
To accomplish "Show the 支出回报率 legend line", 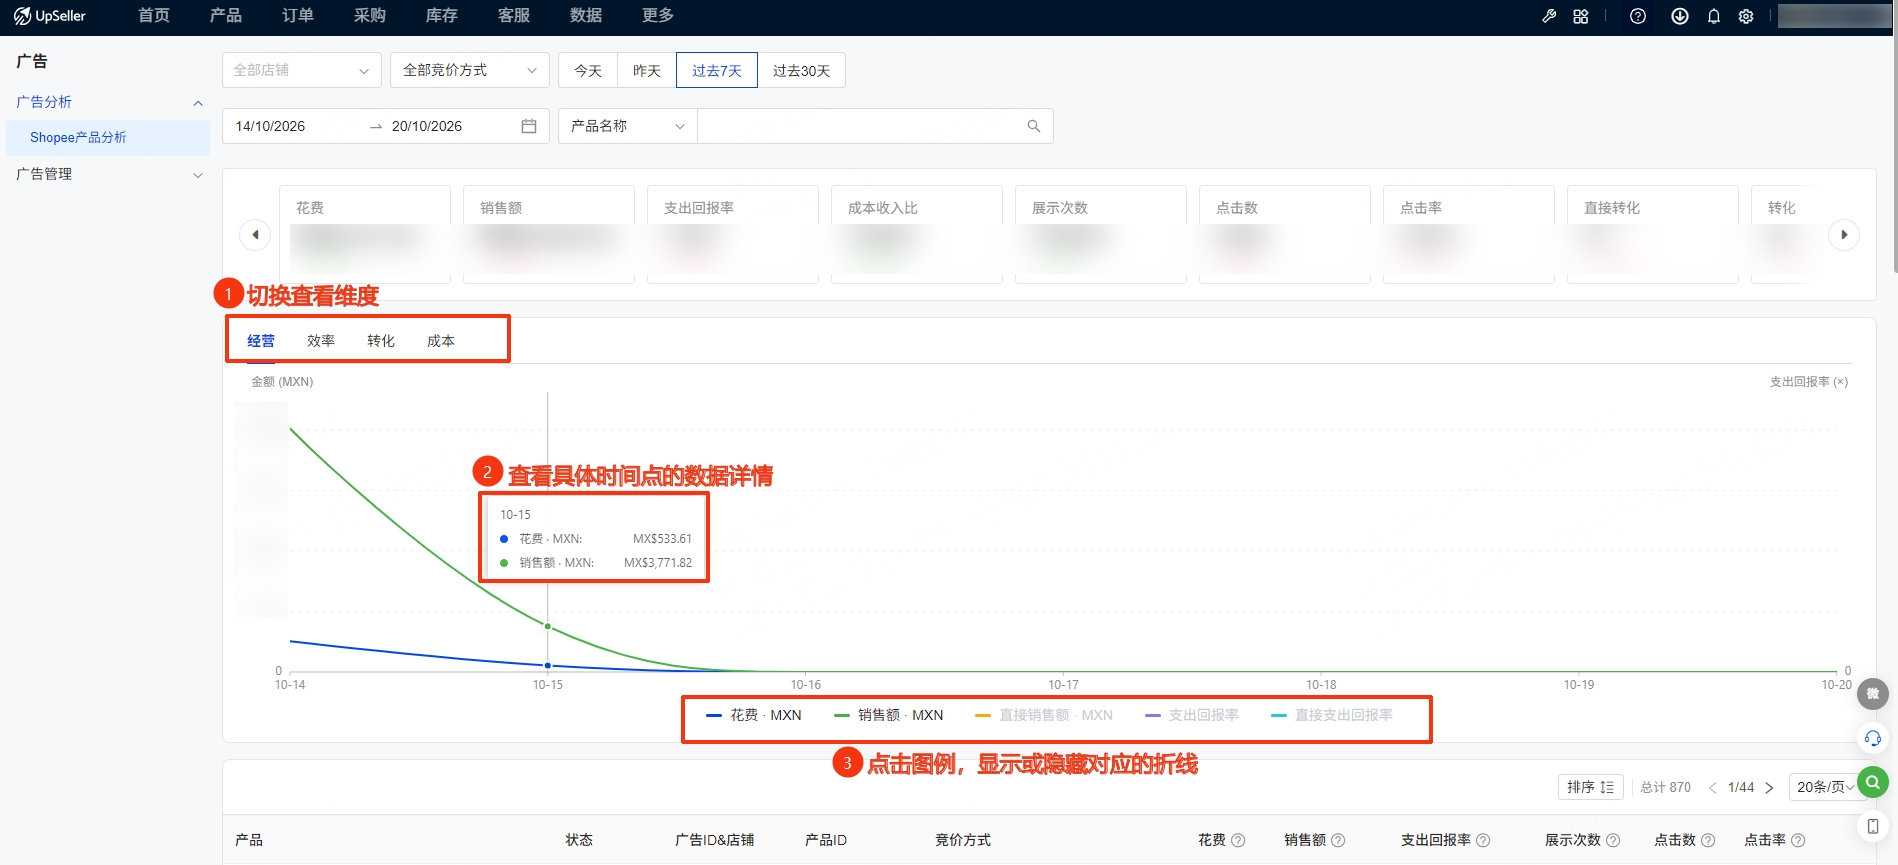I will (1192, 715).
